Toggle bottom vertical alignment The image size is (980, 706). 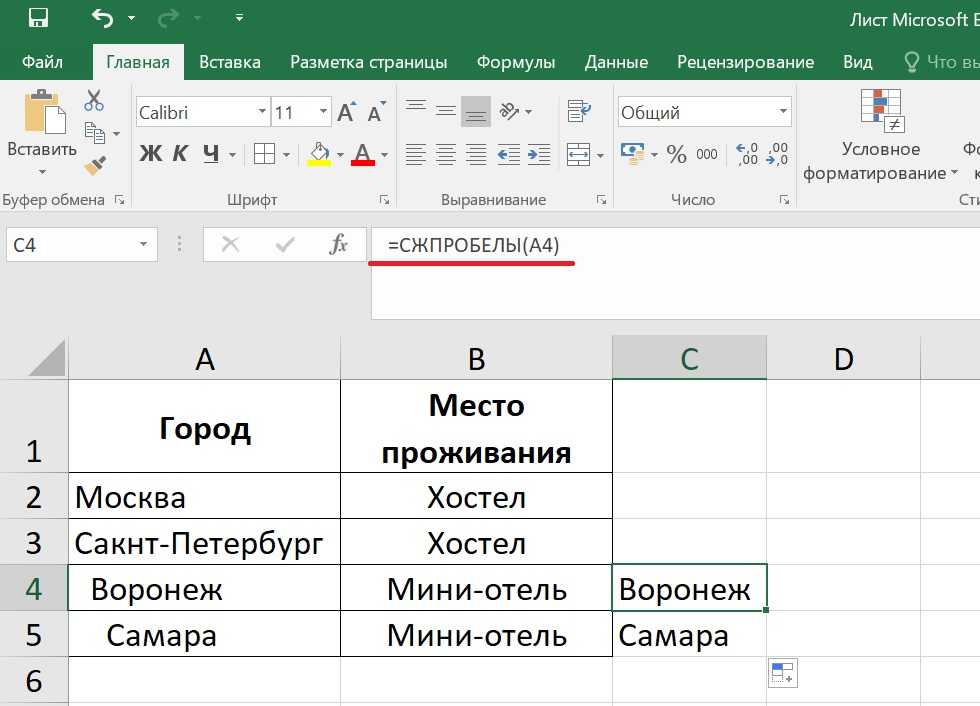[476, 111]
